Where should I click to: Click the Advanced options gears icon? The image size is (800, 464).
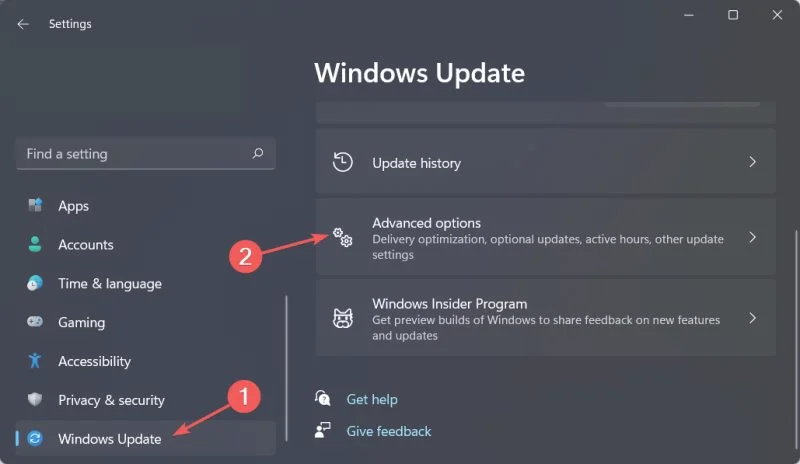tap(343, 237)
